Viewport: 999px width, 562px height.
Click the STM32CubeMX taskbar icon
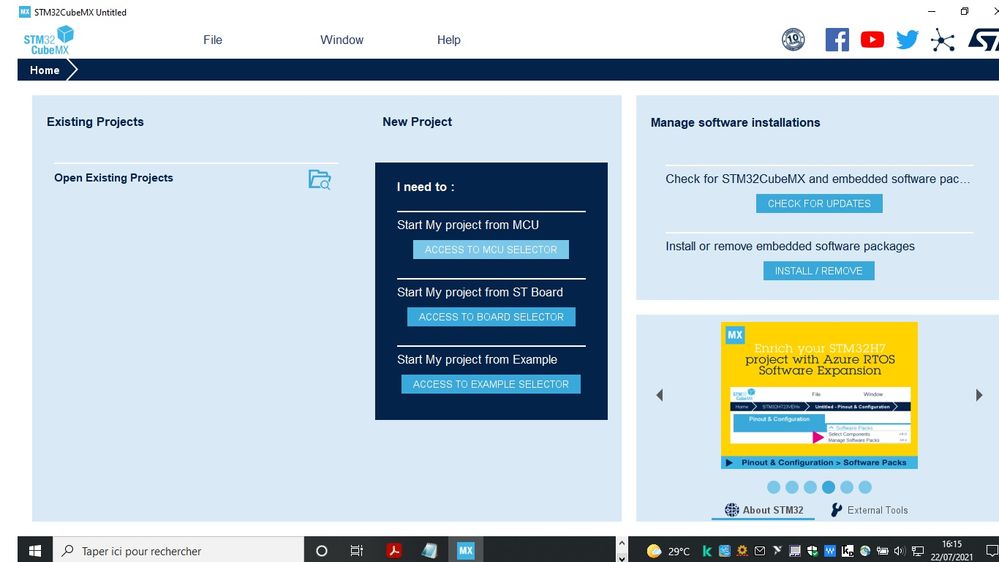465,551
